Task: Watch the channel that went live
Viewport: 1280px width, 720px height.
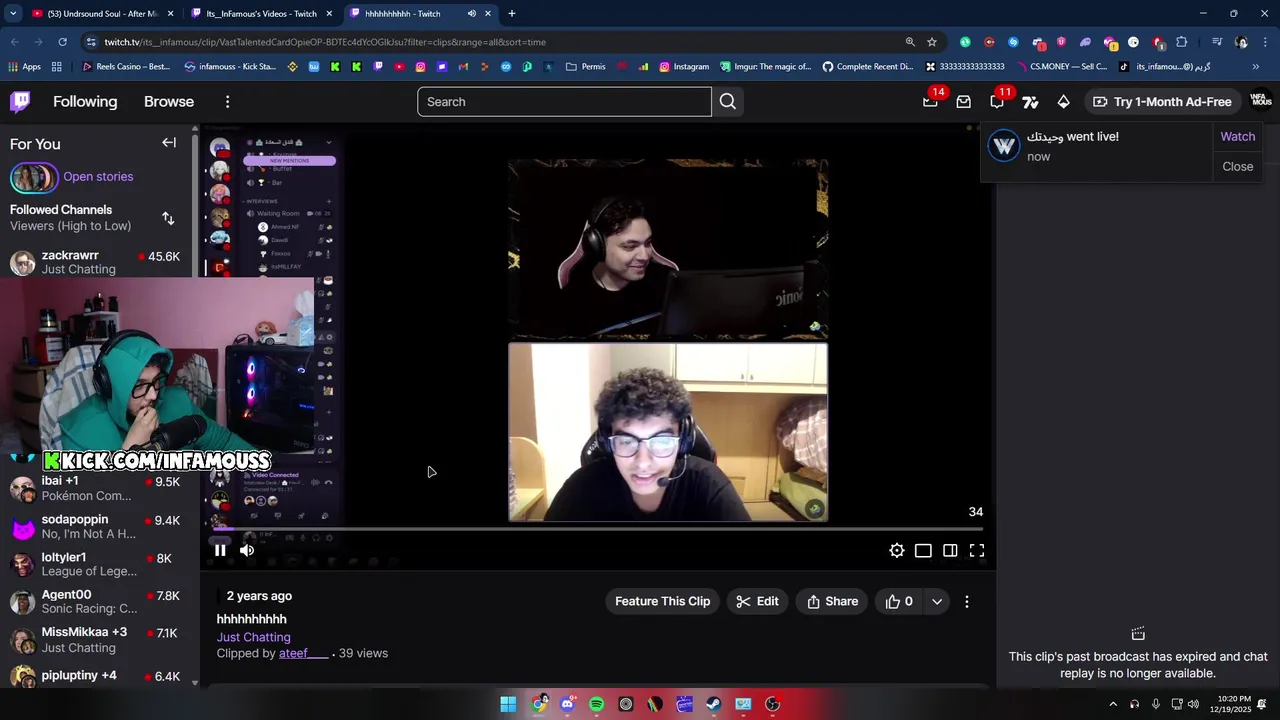Action: click(1237, 137)
